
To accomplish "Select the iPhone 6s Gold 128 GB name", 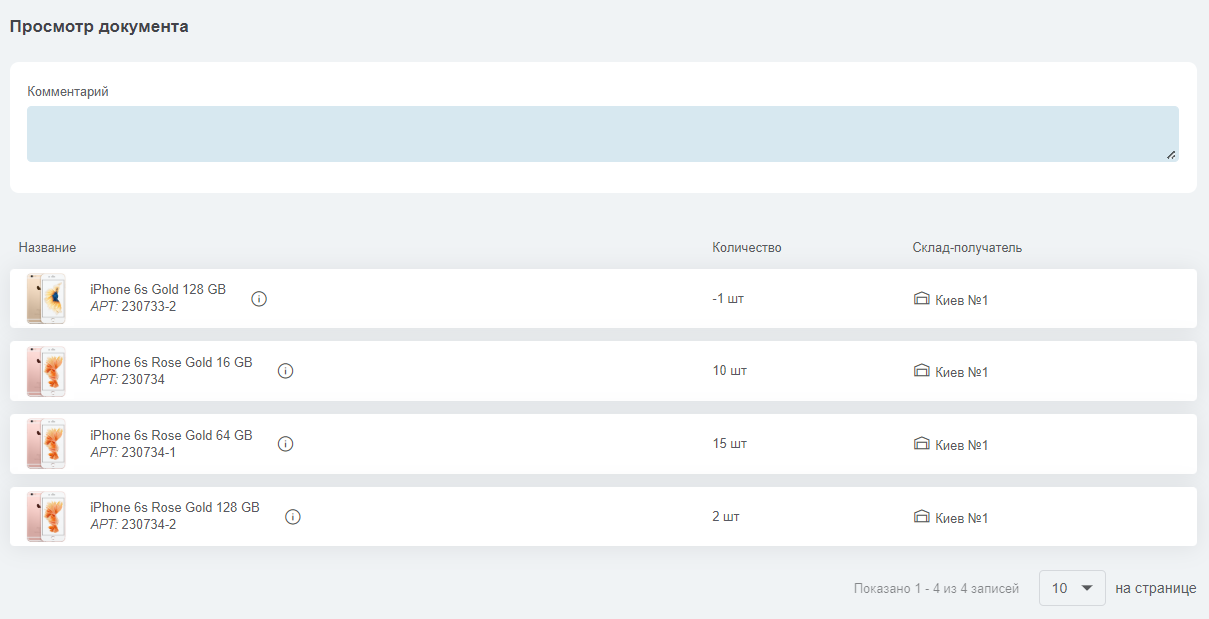I will [x=158, y=289].
